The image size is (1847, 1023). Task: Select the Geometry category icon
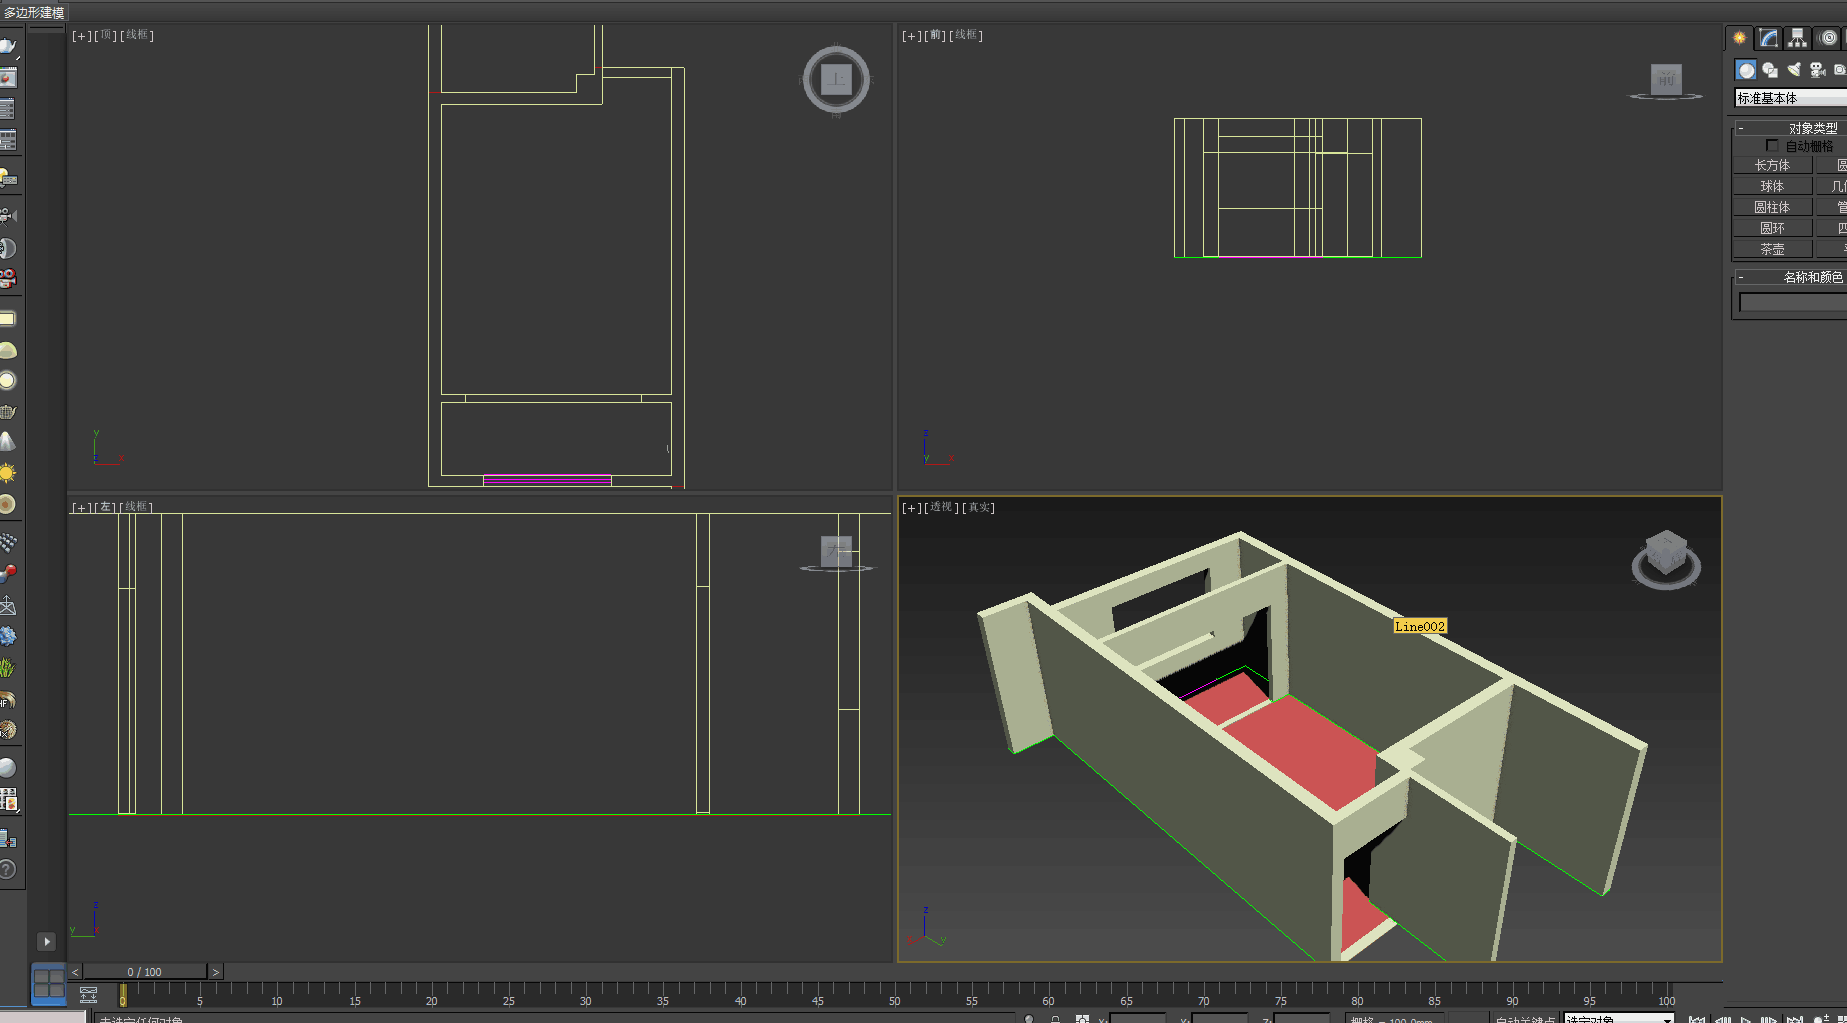tap(1746, 70)
